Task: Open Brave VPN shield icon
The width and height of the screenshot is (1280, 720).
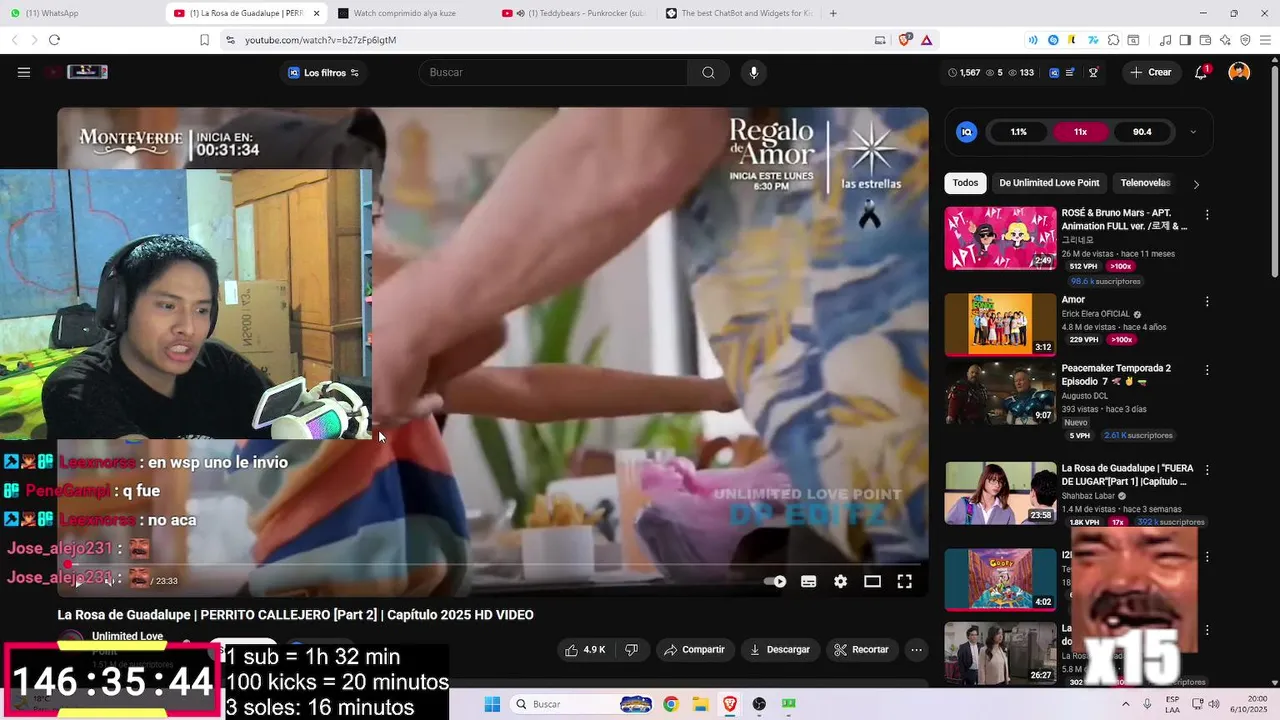Action: click(x=1245, y=40)
